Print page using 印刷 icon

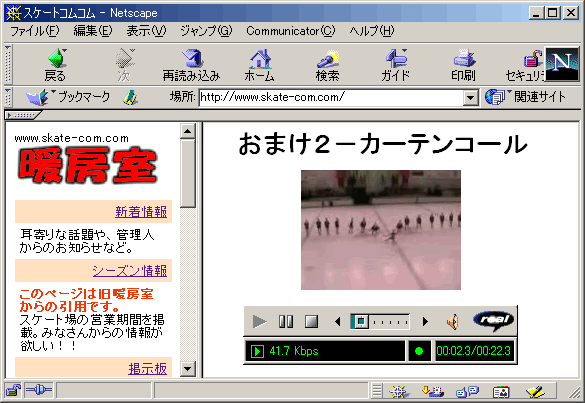[x=463, y=59]
